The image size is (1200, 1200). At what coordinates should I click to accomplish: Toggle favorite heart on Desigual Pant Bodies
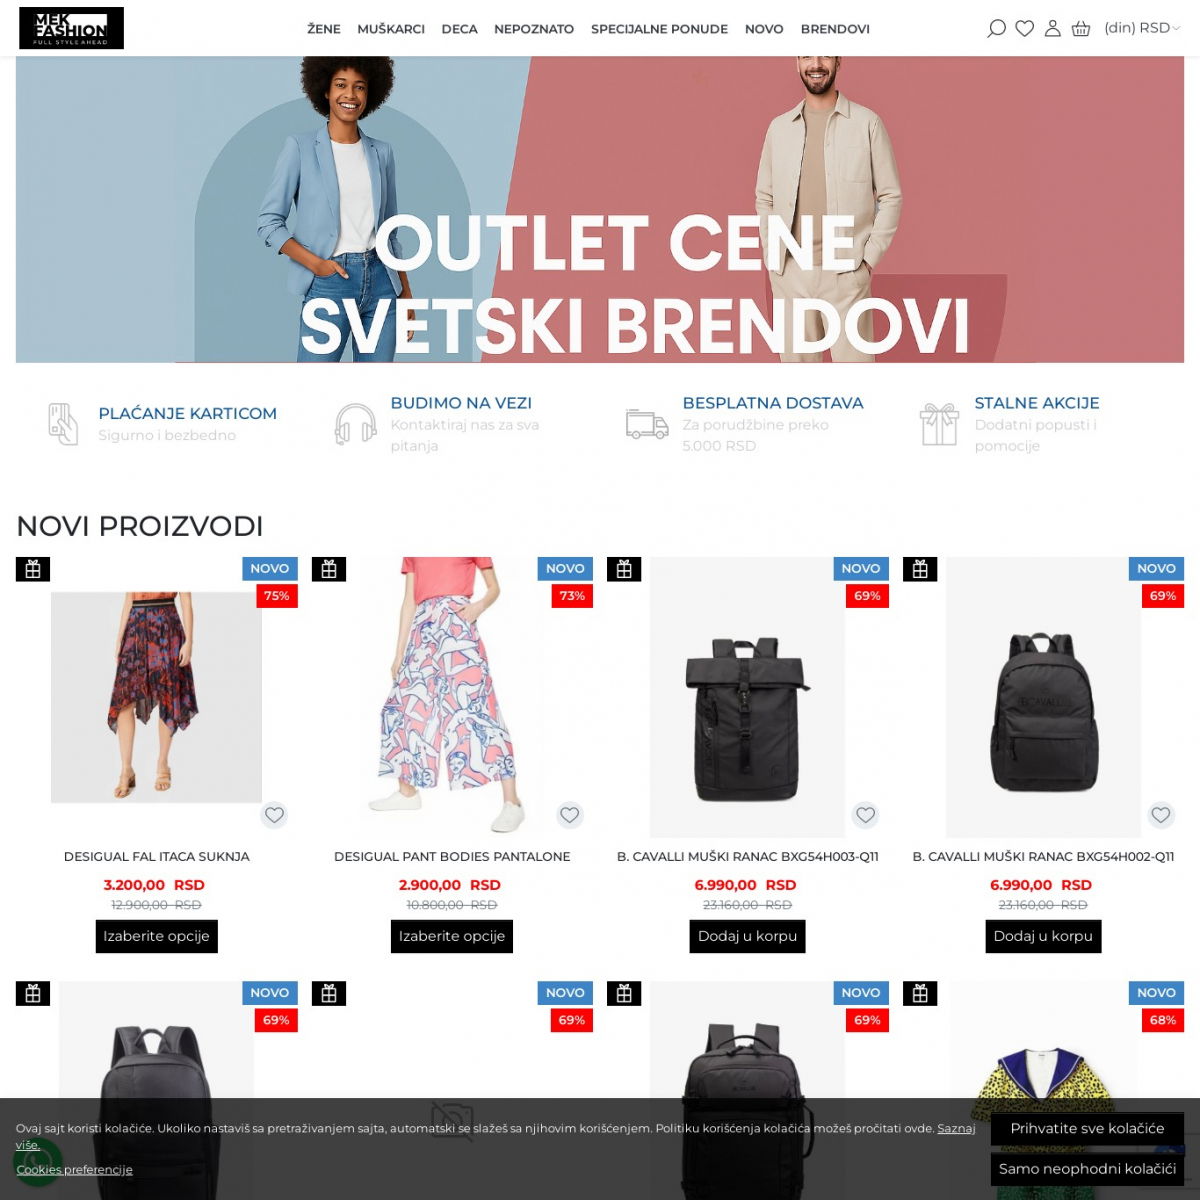[570, 815]
